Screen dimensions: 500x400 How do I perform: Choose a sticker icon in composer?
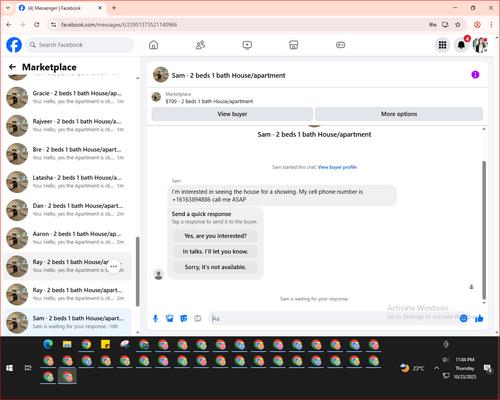[x=184, y=318]
